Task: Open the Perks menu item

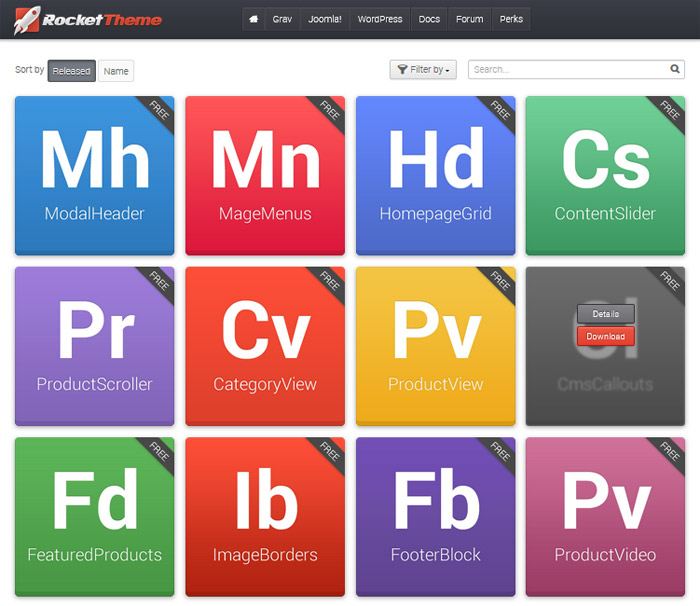Action: pyautogui.click(x=511, y=19)
